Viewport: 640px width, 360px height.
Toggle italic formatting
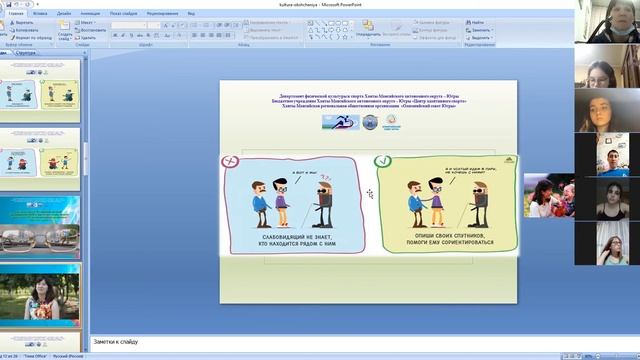pyautogui.click(x=123, y=36)
